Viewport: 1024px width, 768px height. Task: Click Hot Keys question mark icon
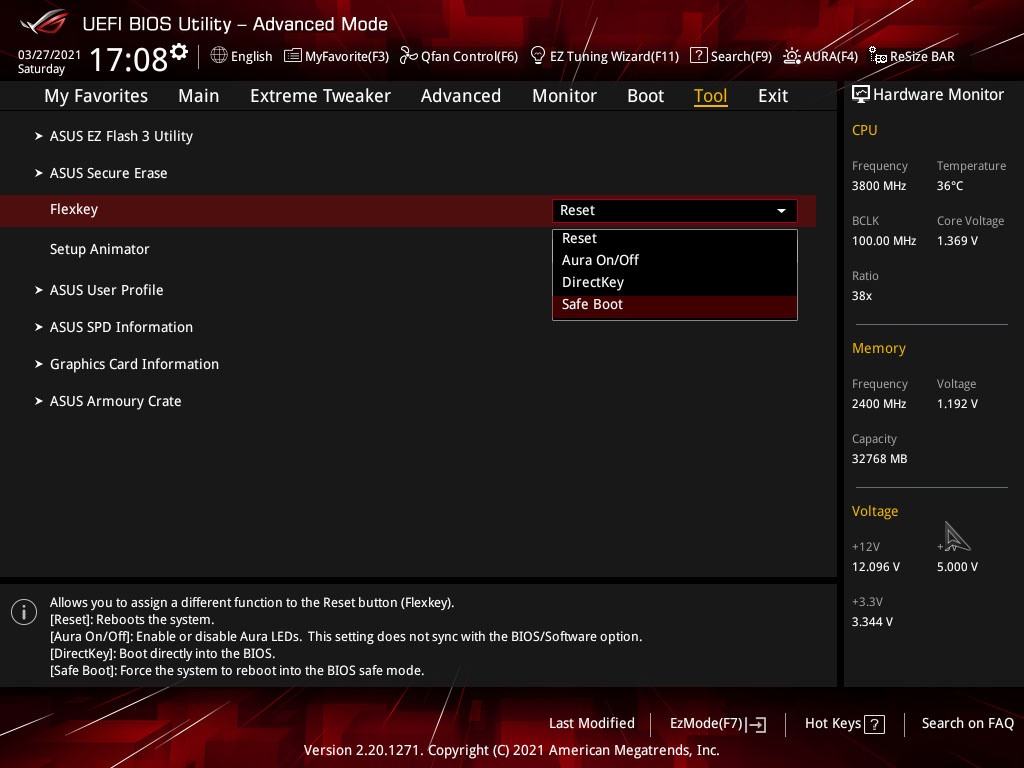[x=874, y=724]
